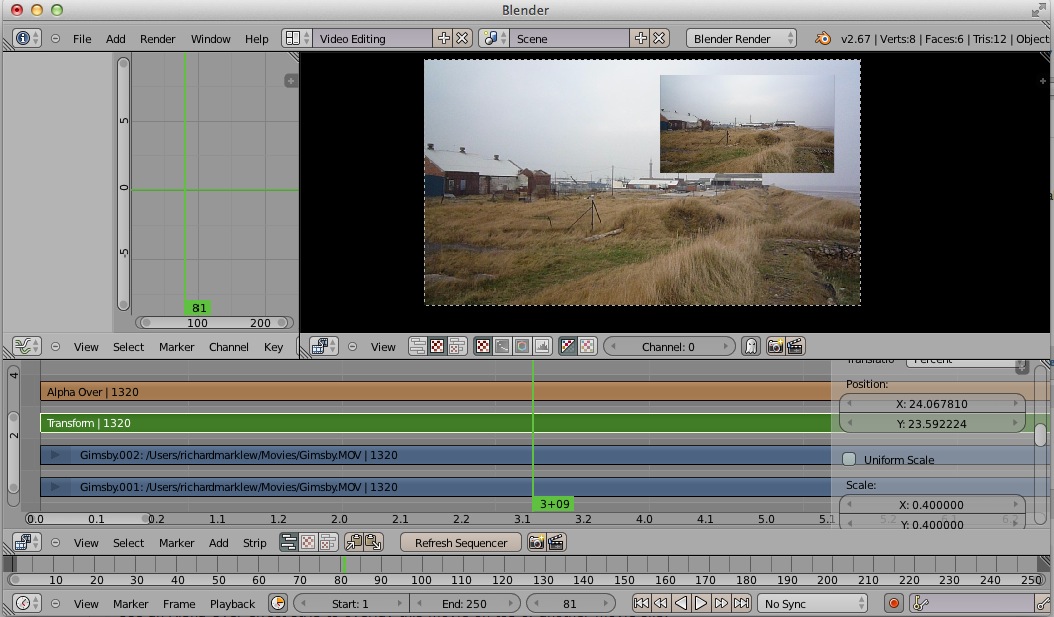This screenshot has height=617, width=1054.
Task: Open the preview sequencer editor type selector
Action: (x=323, y=347)
